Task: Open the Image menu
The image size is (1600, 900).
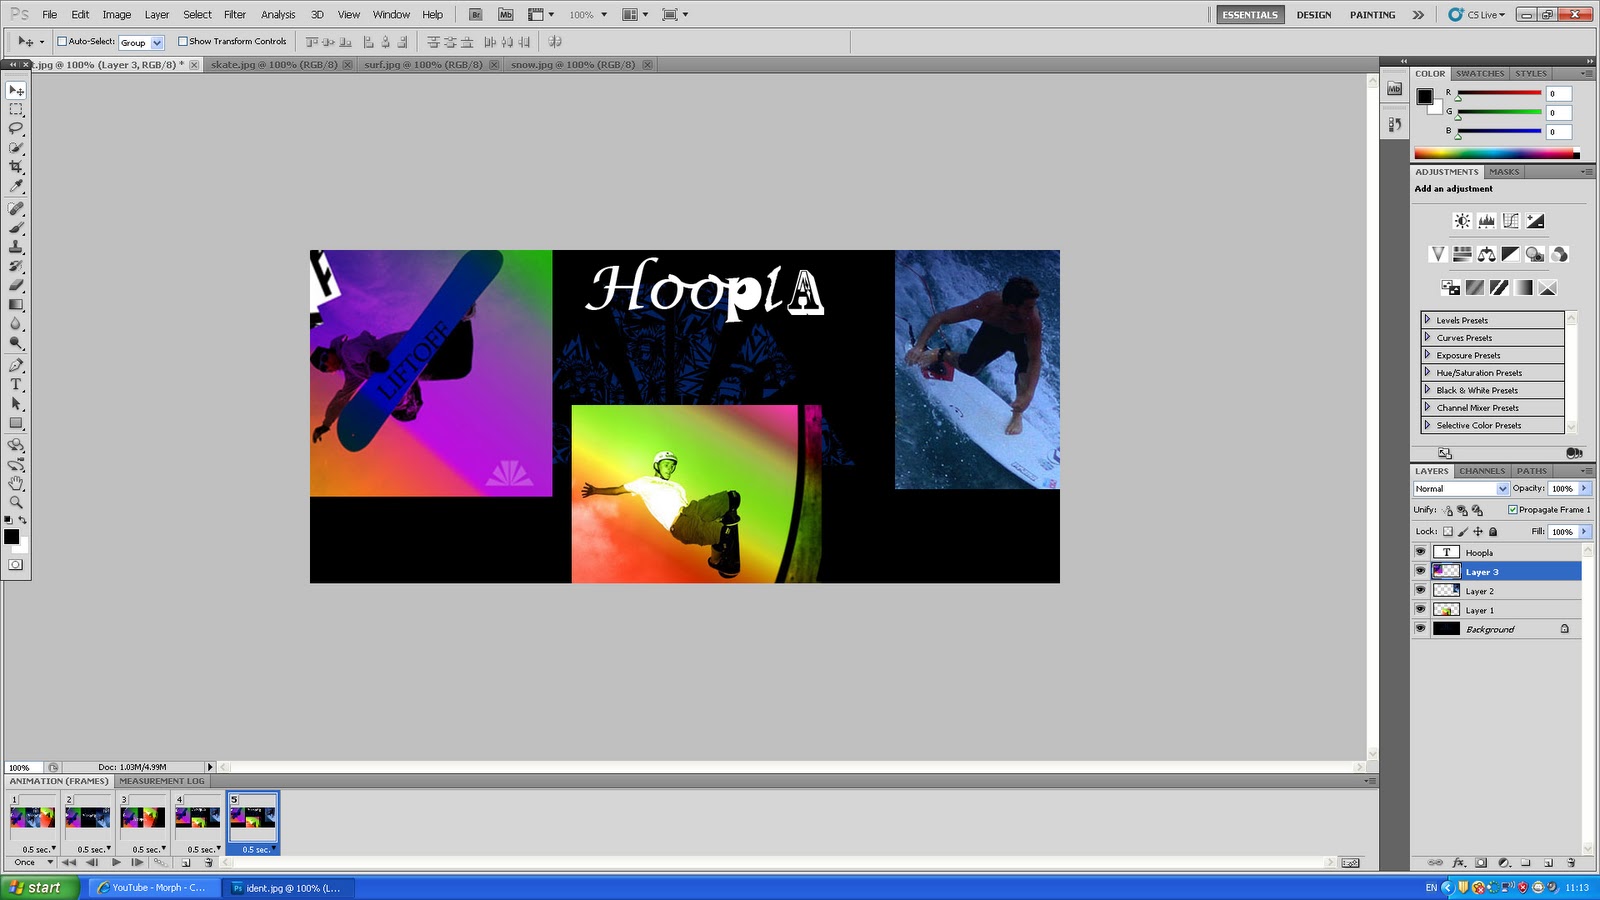Action: (117, 15)
